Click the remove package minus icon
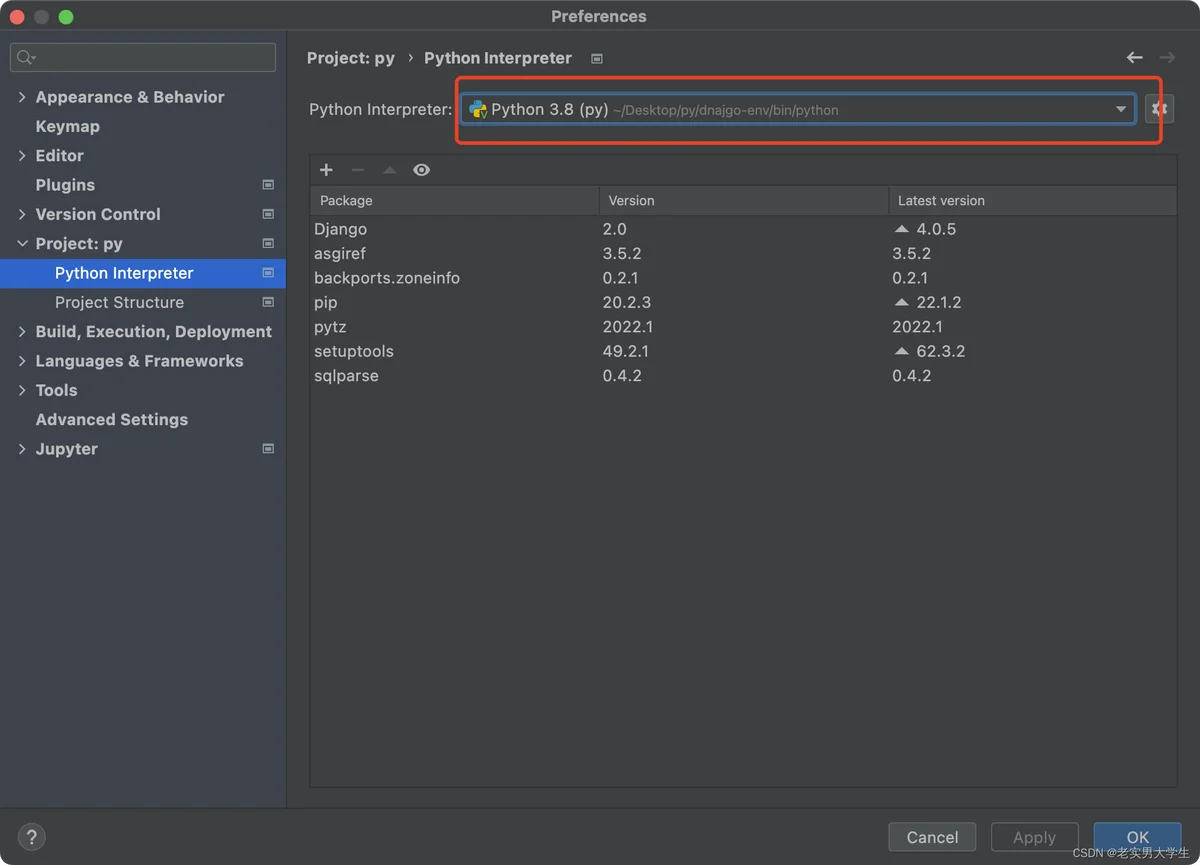Image resolution: width=1200 pixels, height=865 pixels. pyautogui.click(x=358, y=170)
